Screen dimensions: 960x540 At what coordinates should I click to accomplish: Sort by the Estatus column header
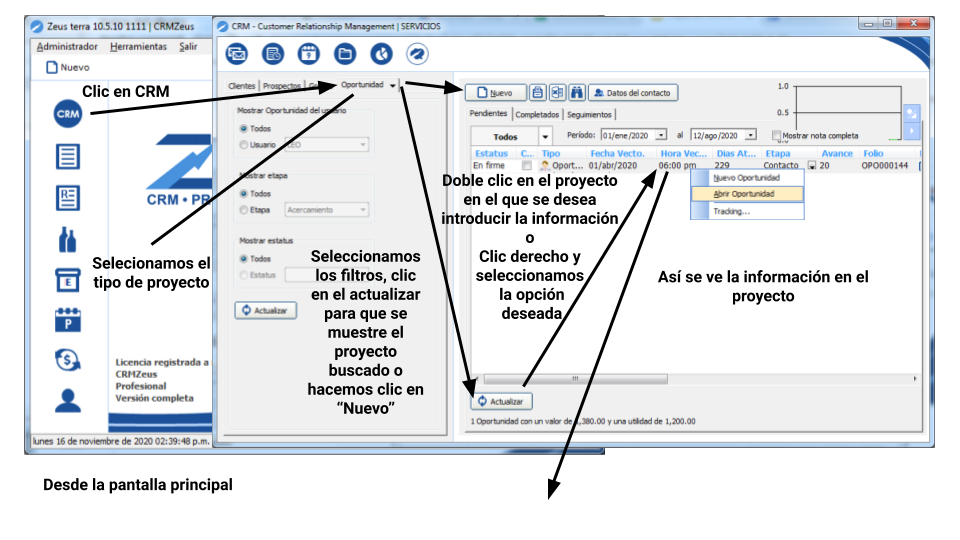coord(492,154)
